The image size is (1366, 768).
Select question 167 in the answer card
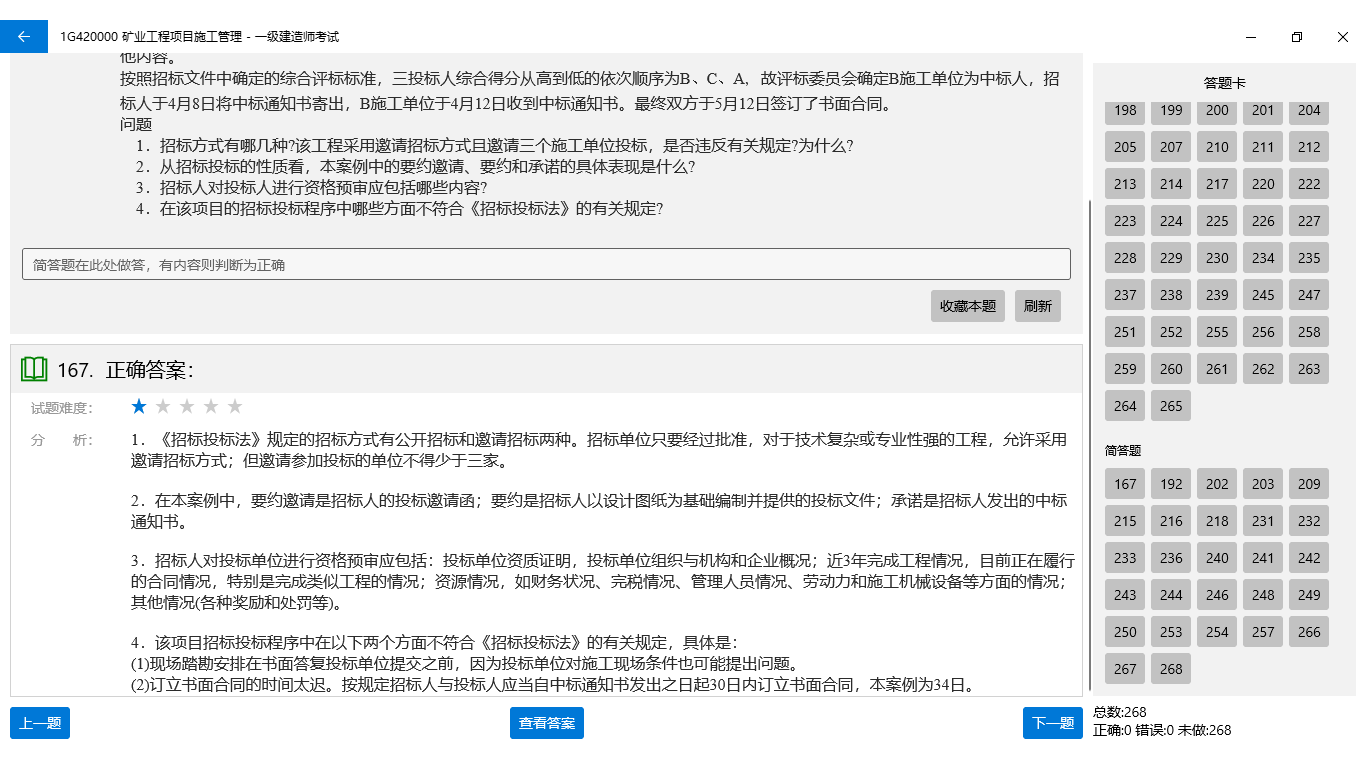1124,483
